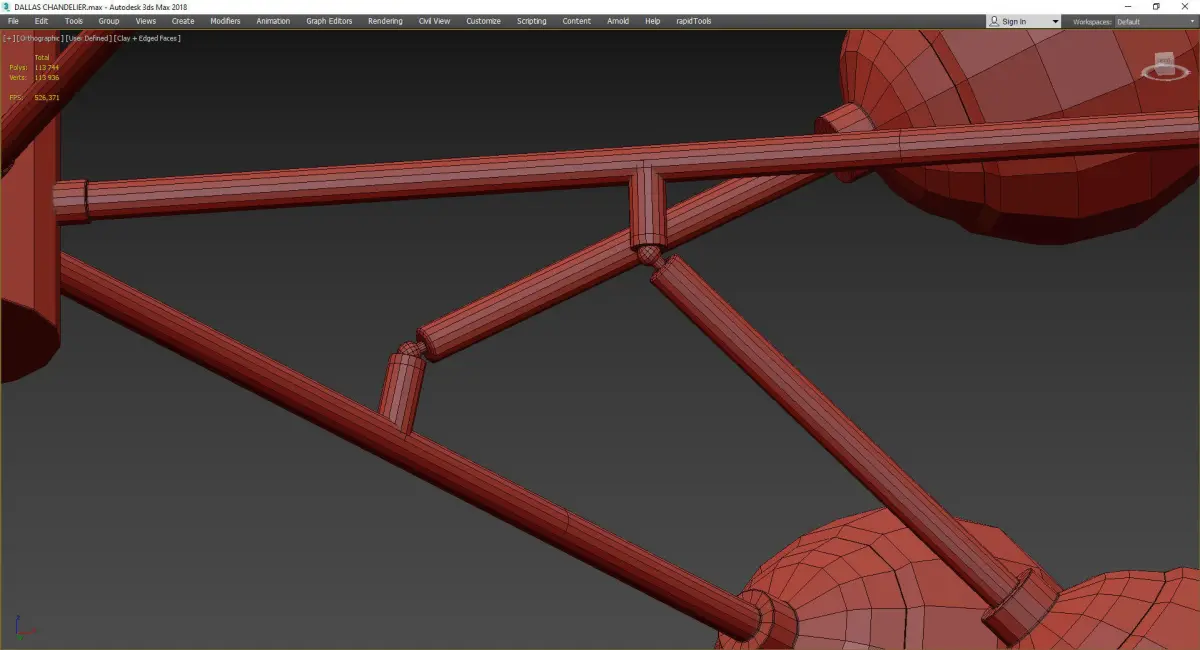
Task: Click the Verts count statistic text
Action: click(x=34, y=77)
